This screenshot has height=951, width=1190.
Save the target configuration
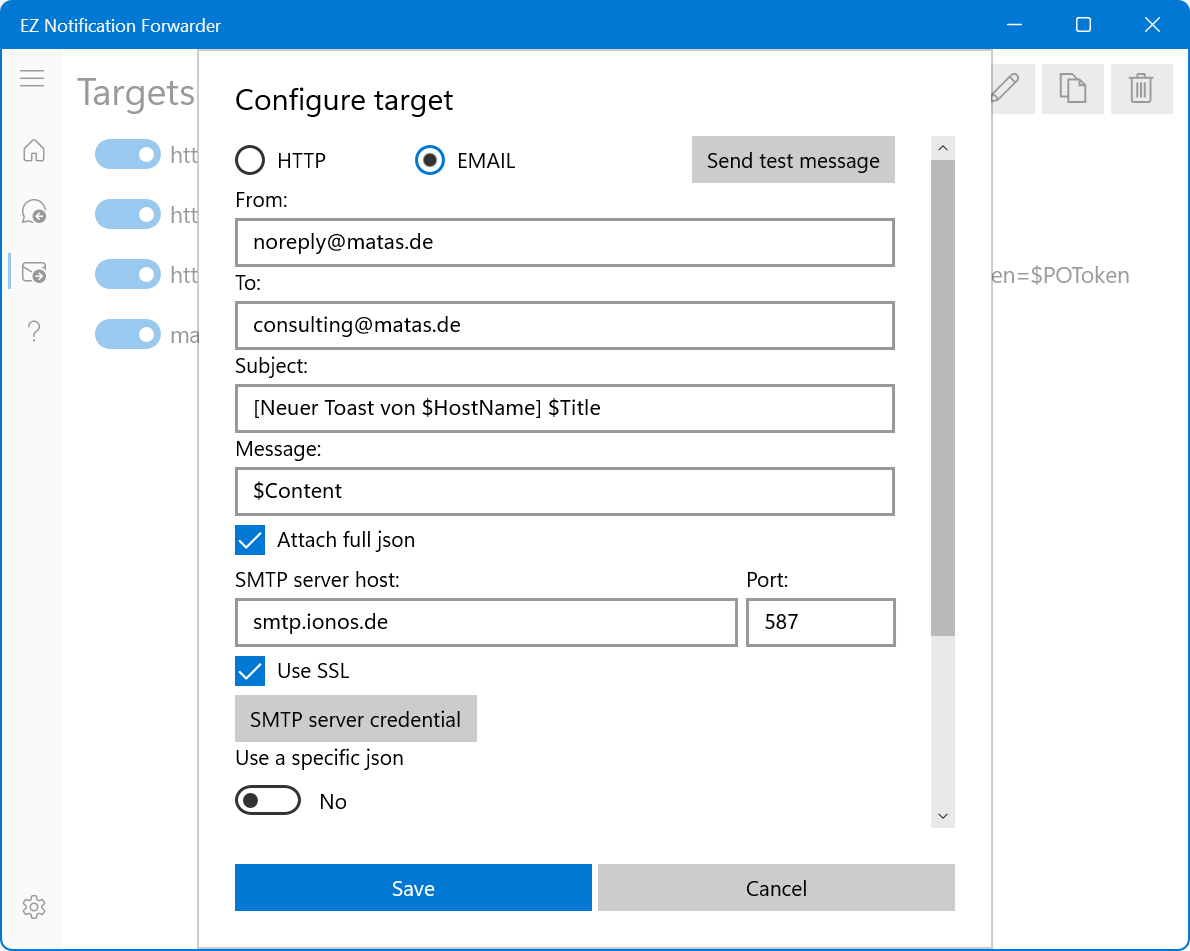click(x=413, y=887)
